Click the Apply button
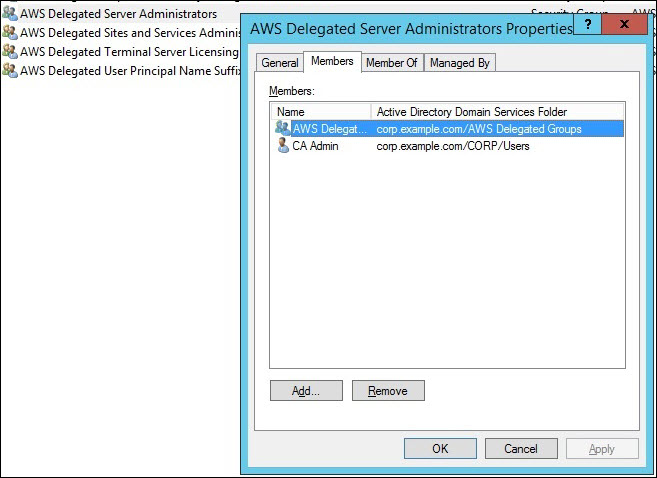The width and height of the screenshot is (657, 478). pyautogui.click(x=602, y=449)
